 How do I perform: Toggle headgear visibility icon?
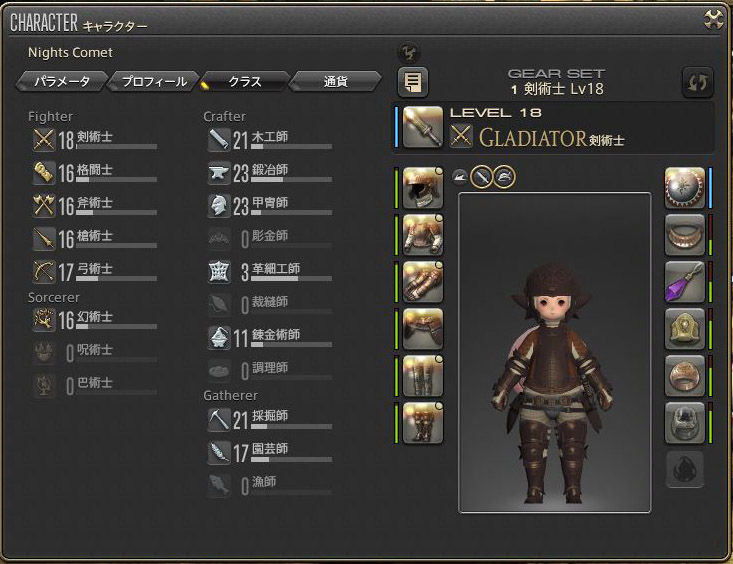504,177
